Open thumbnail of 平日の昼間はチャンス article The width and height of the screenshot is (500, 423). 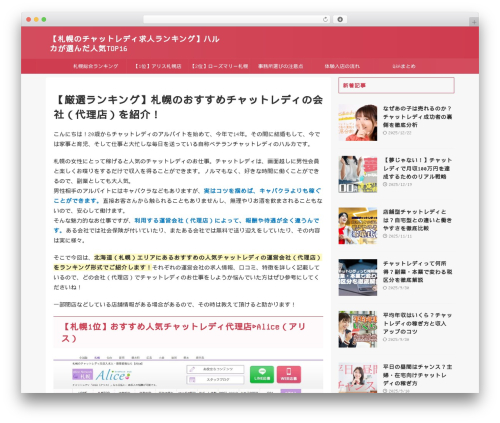(x=358, y=378)
